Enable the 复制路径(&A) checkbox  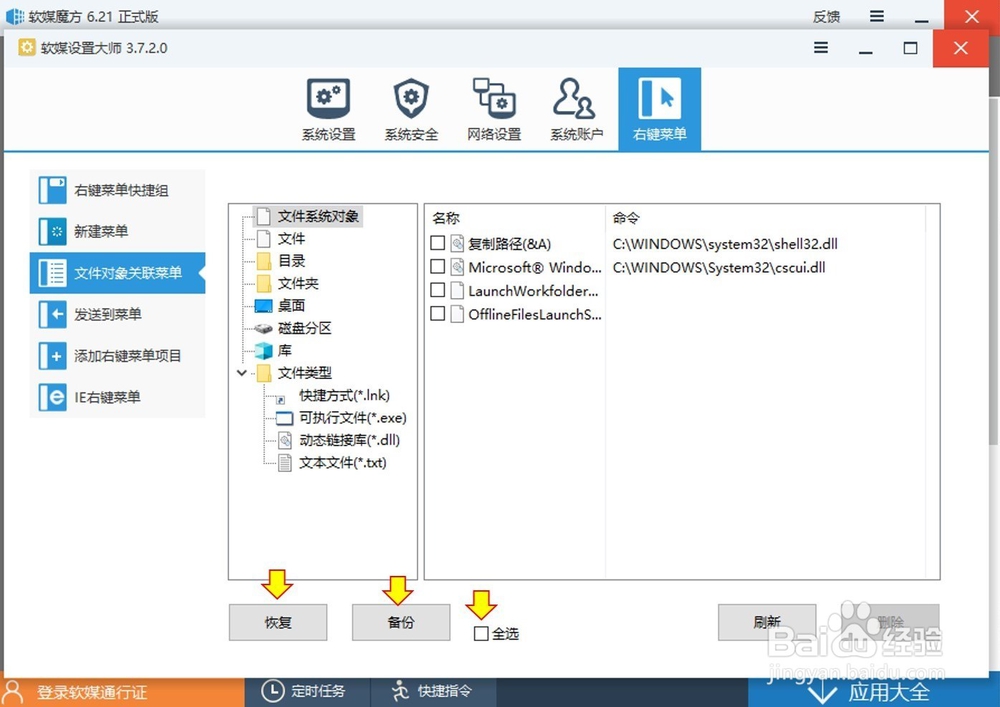click(x=436, y=242)
